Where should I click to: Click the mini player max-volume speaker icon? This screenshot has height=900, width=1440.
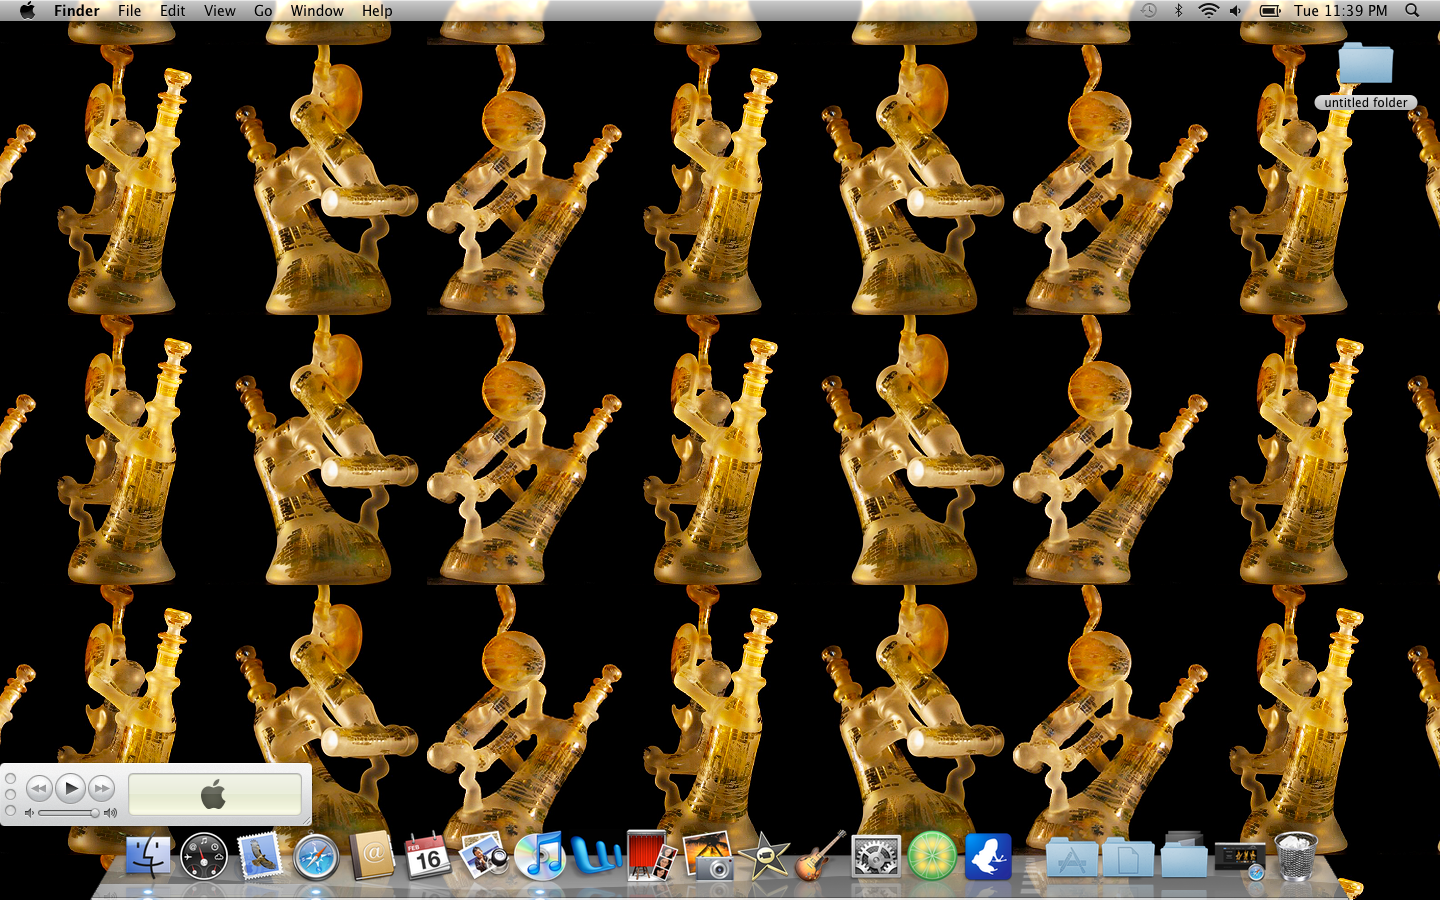110,813
